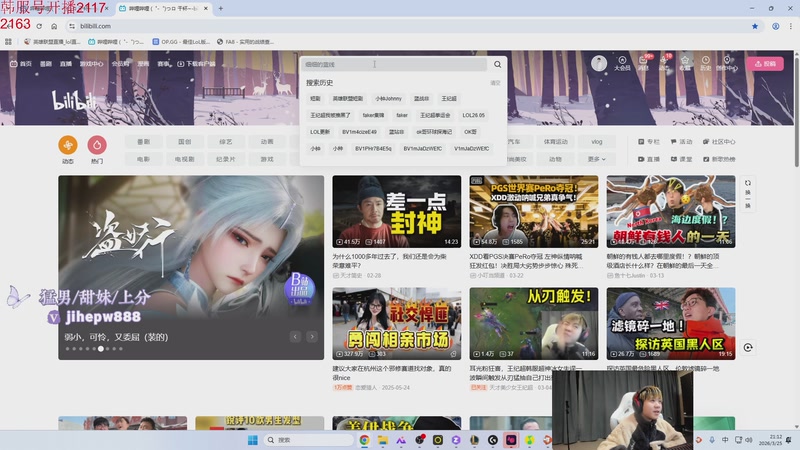Screen dimensions: 800x450
Task: Click the Chrome reload button
Action: pyautogui.click(x=39, y=26)
